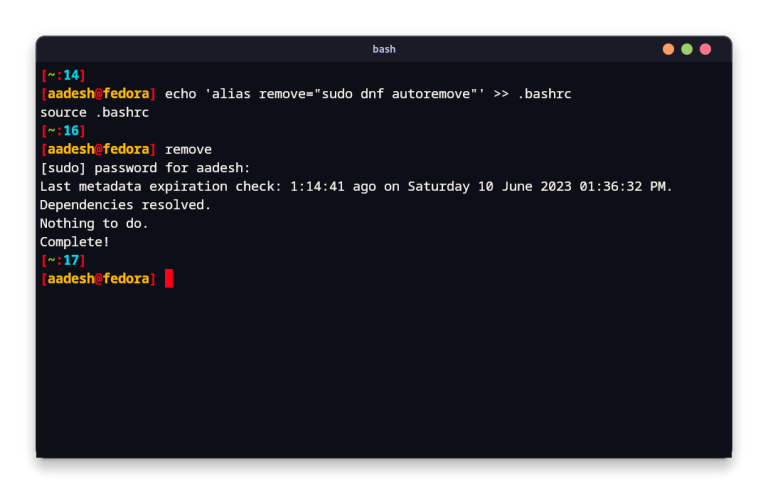Click the green maximize button in title bar

pos(687,49)
